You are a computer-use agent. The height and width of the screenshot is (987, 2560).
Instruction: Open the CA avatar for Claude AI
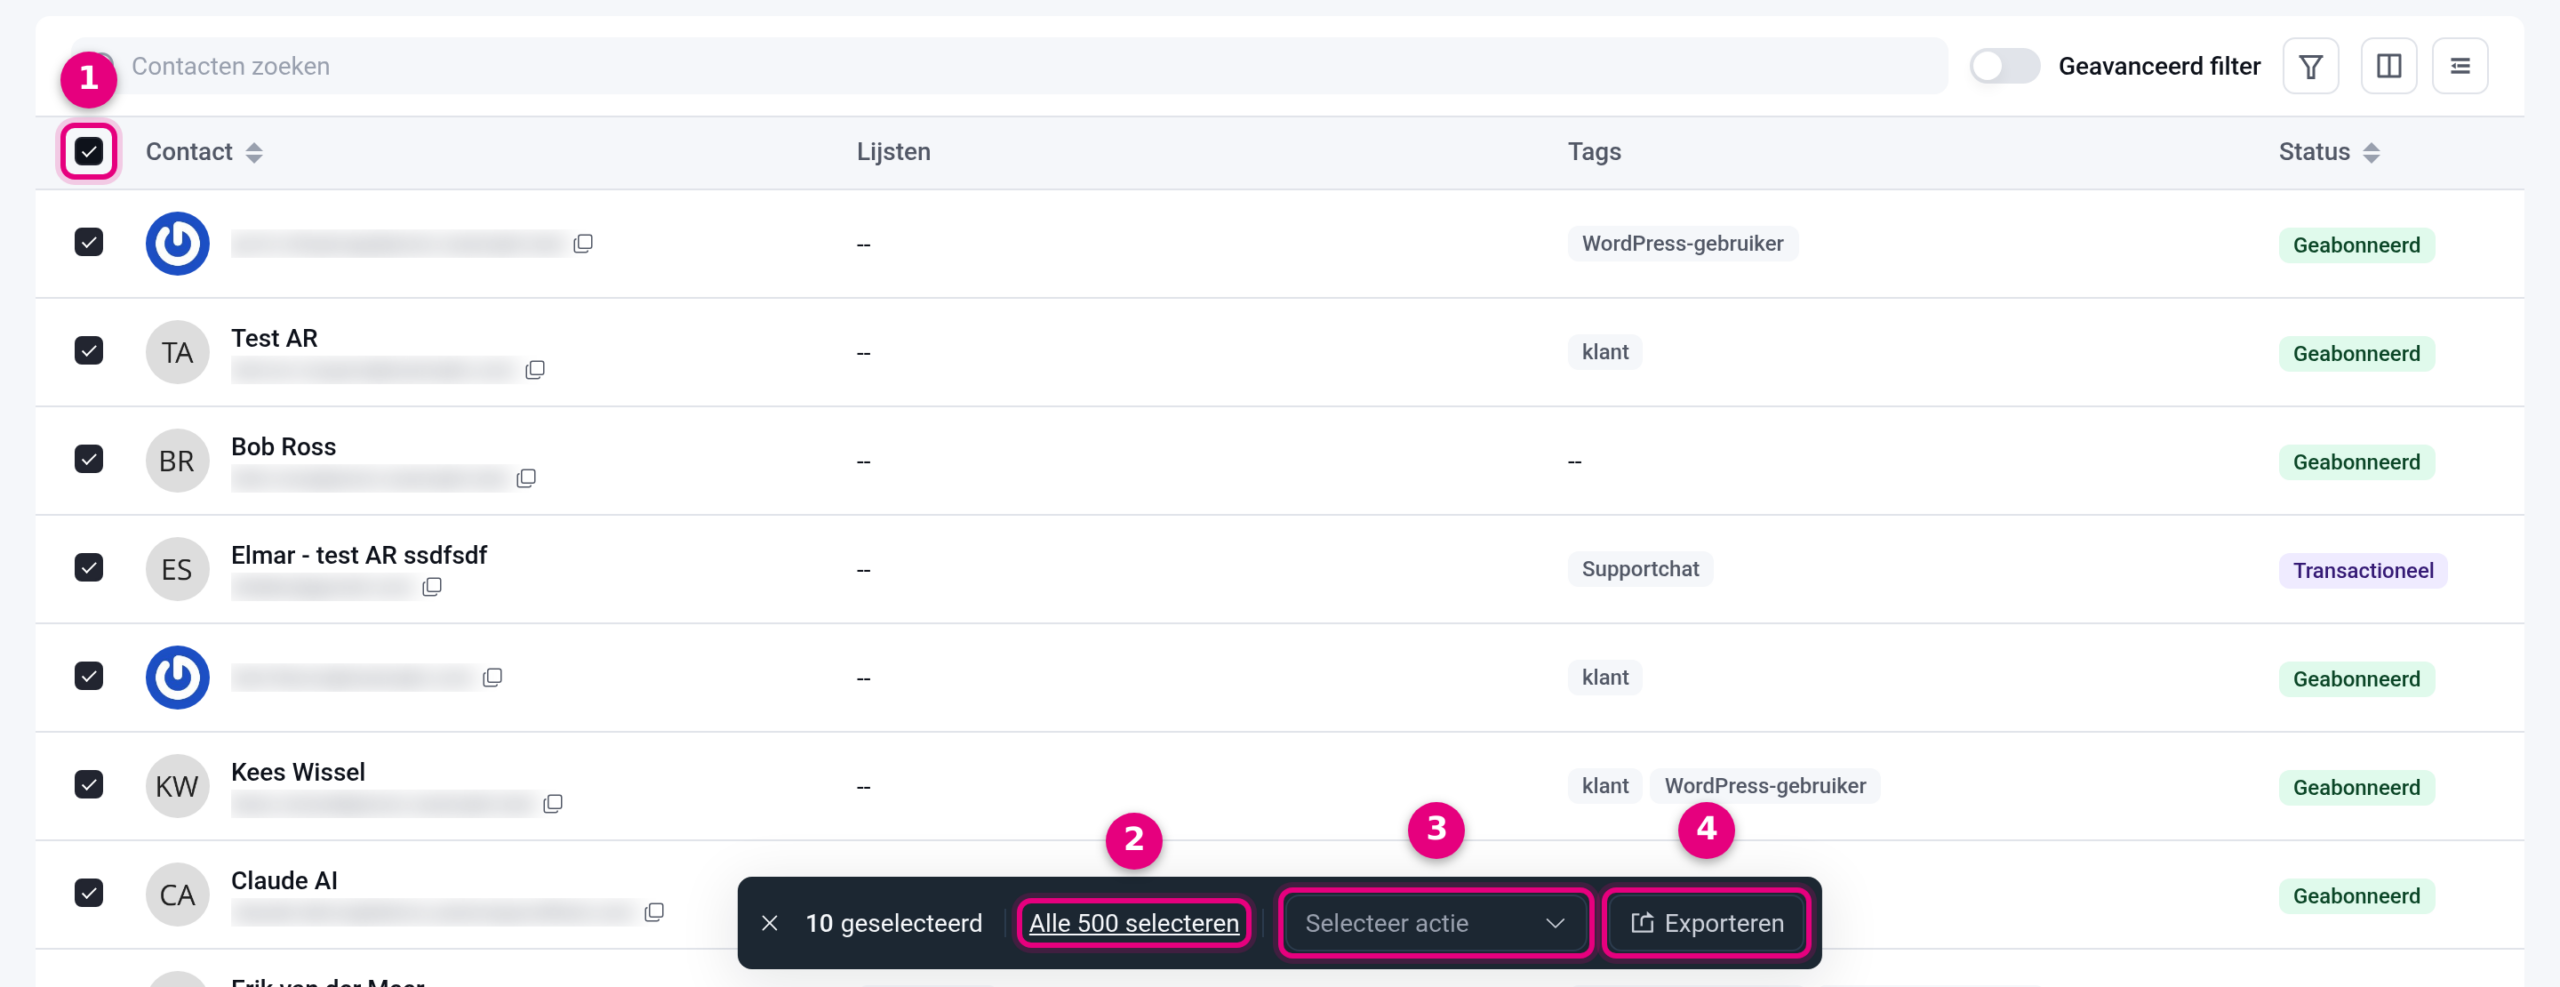[x=177, y=894]
